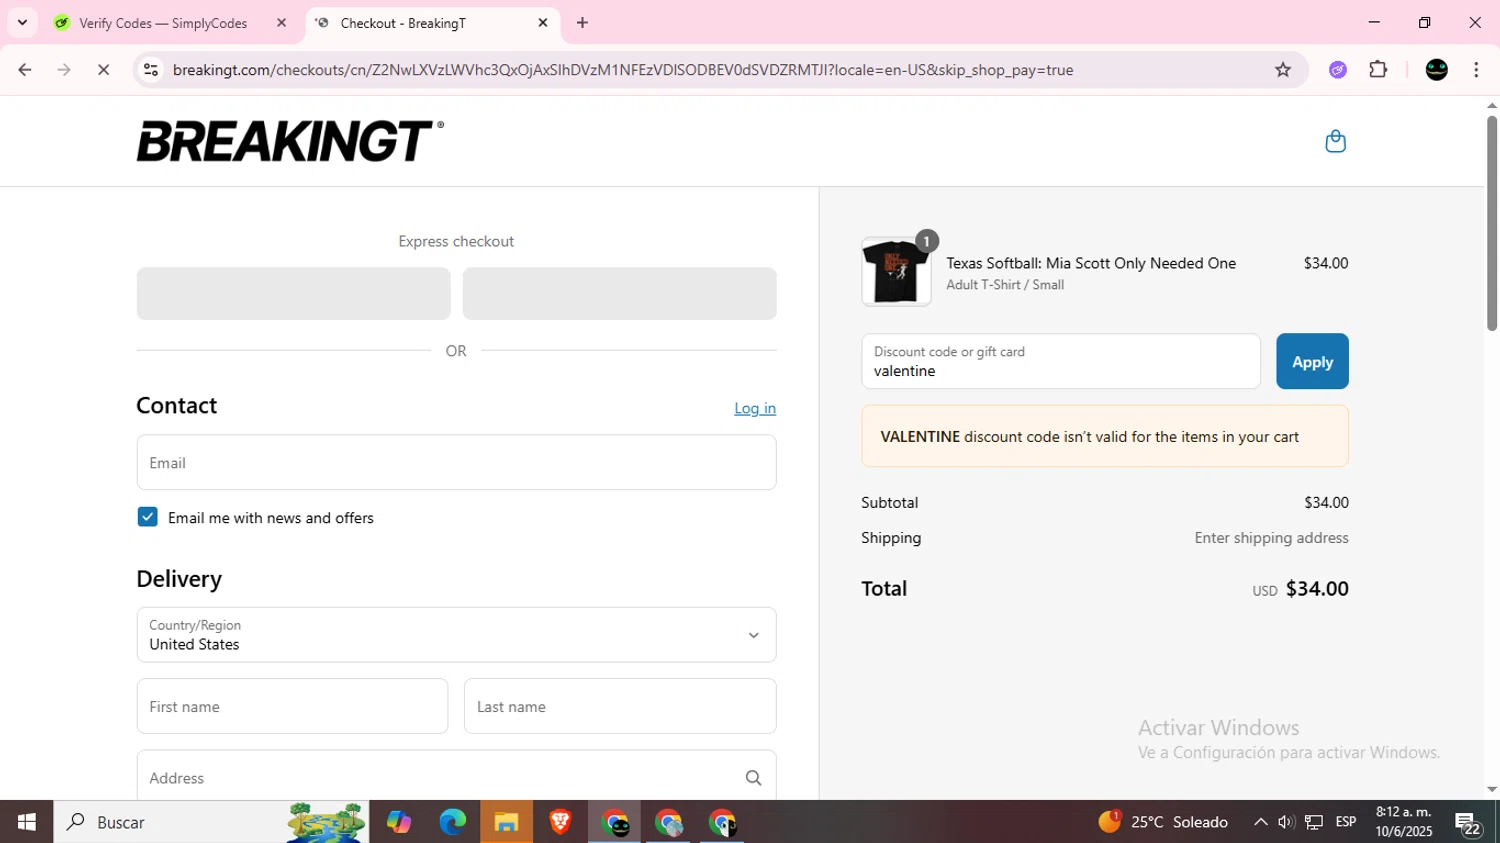This screenshot has width=1500, height=843.
Task: Click address search magnifier icon
Action: [x=753, y=778]
